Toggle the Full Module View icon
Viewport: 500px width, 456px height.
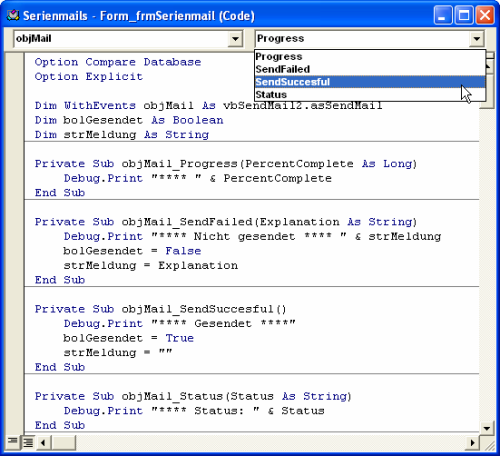click(28, 442)
